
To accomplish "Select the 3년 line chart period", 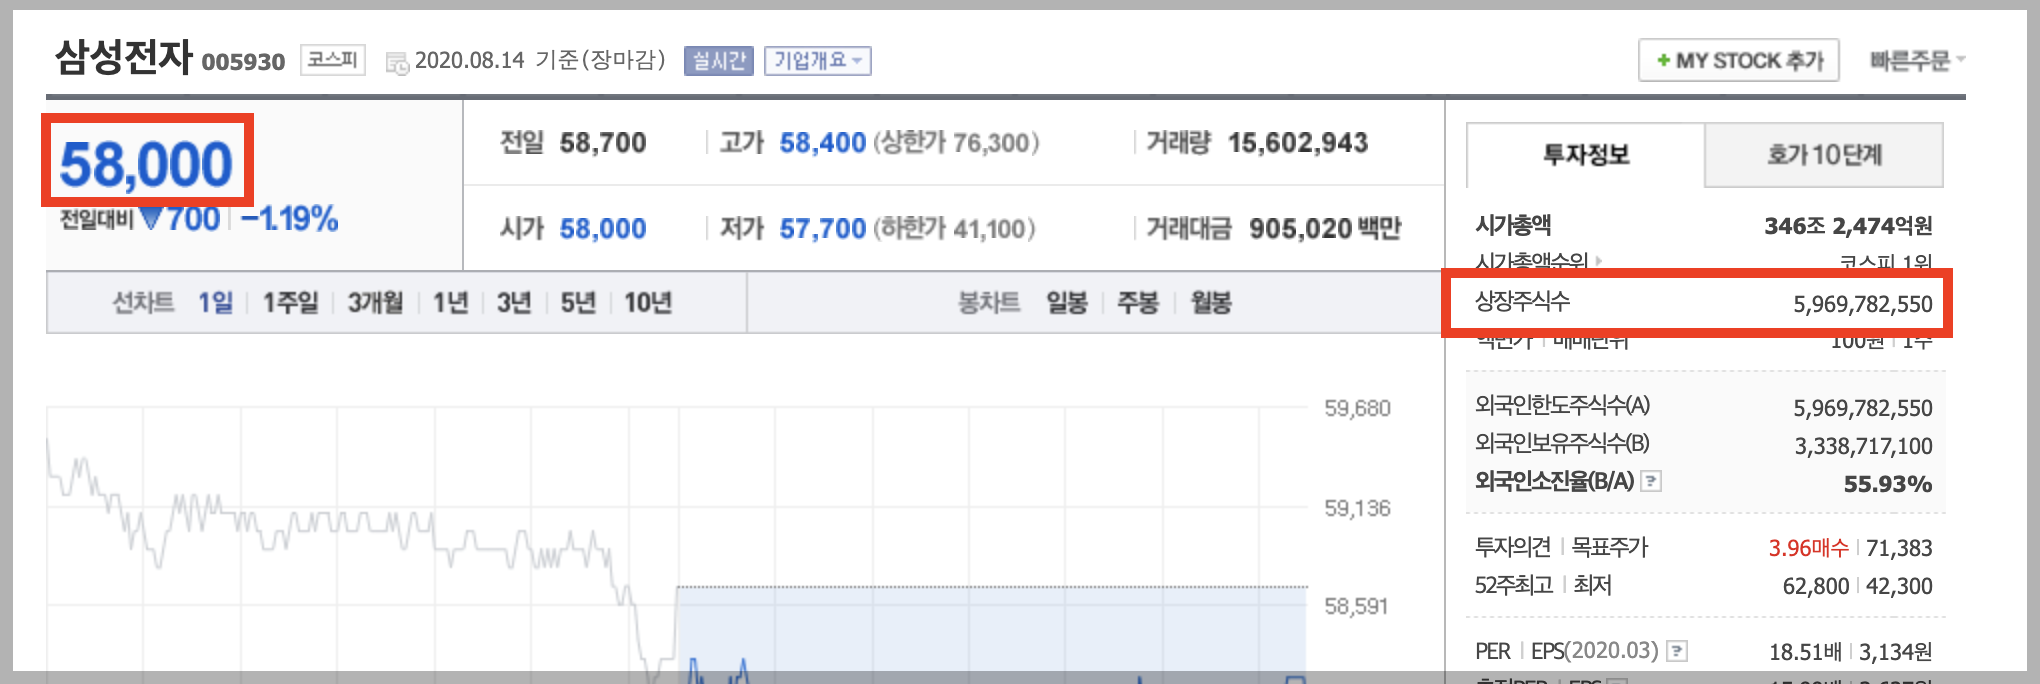I will [514, 302].
